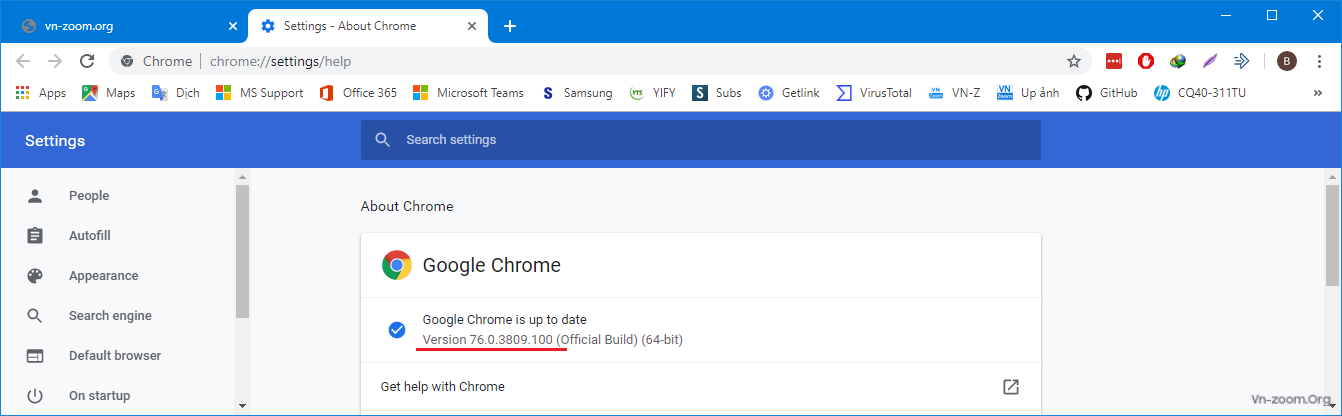Open a new tab with plus button
The width and height of the screenshot is (1342, 416).
pyautogui.click(x=510, y=26)
